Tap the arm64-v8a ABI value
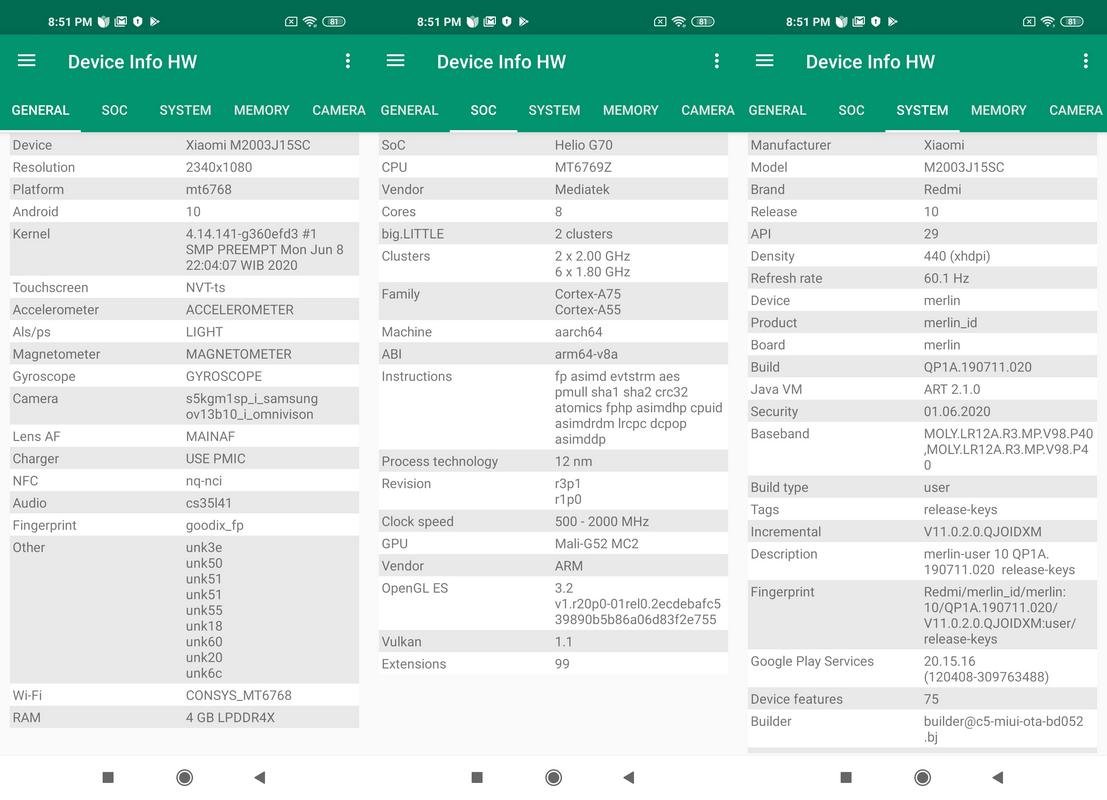Image resolution: width=1107 pixels, height=800 pixels. pyautogui.click(x=586, y=354)
